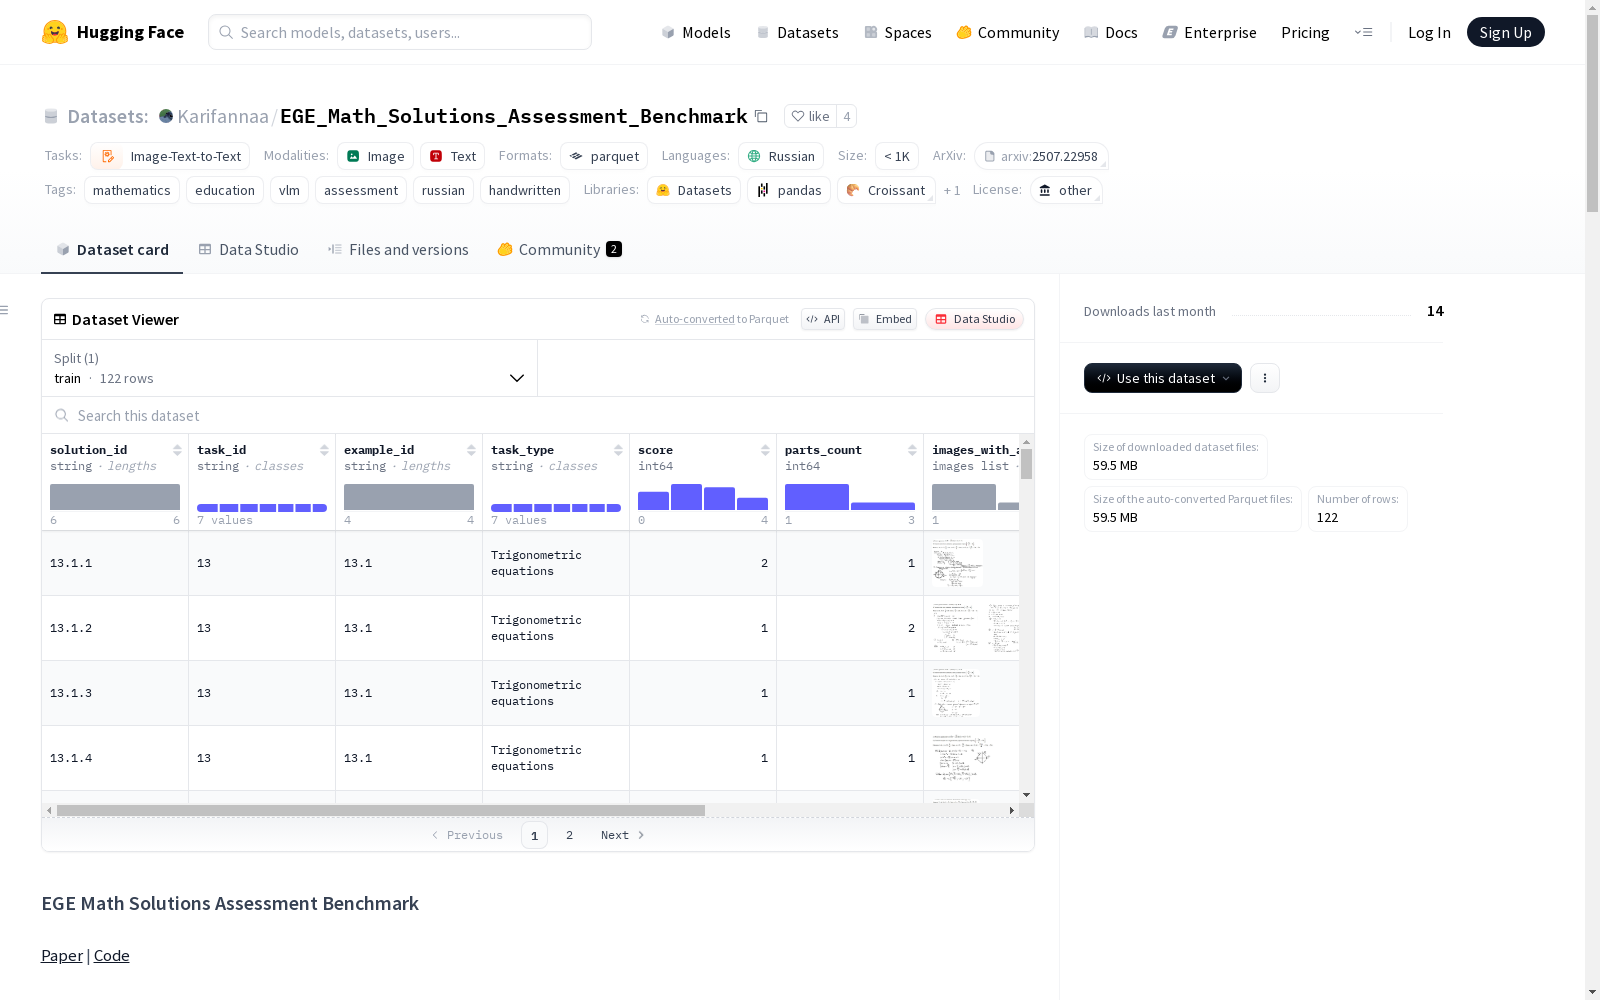Click the Hugging Face logo icon
1600x1000 pixels.
point(55,32)
